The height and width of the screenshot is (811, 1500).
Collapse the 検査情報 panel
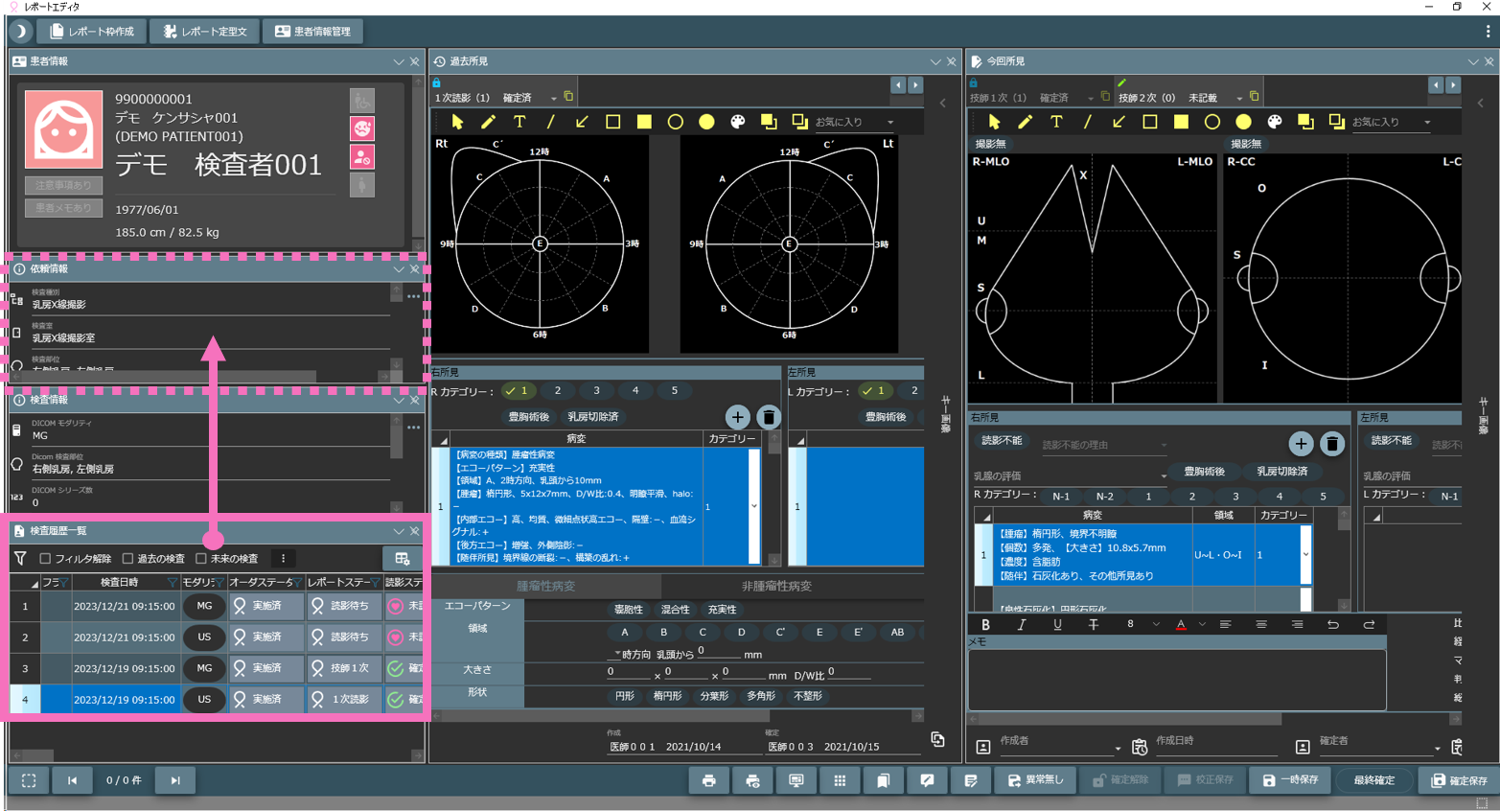click(398, 400)
